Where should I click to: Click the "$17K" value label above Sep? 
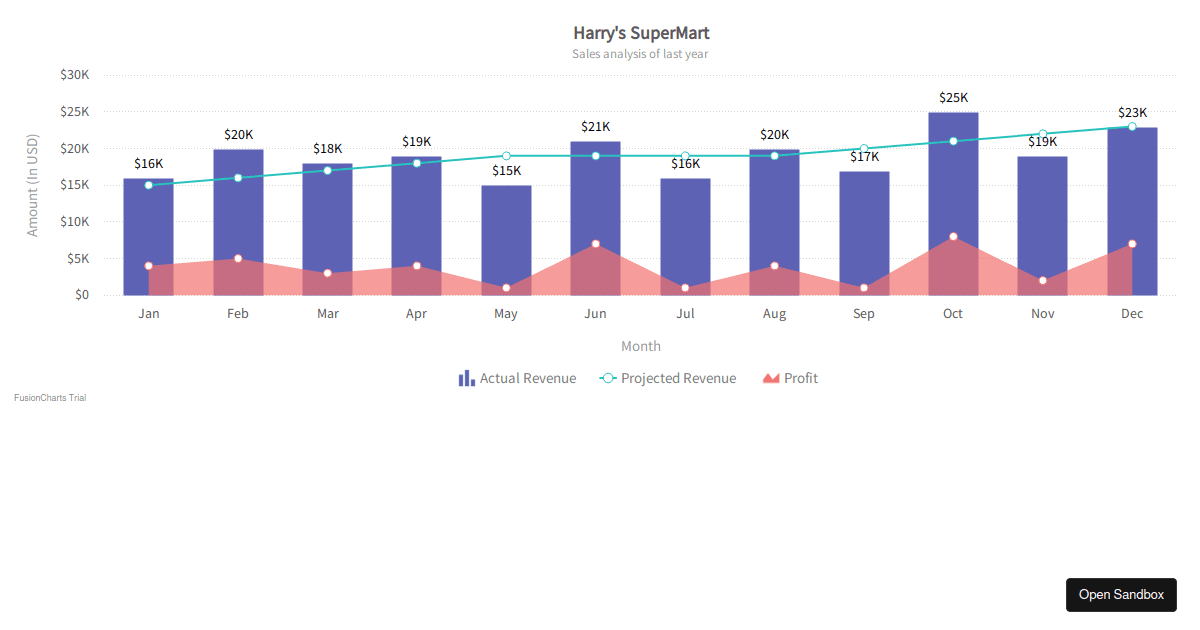pyautogui.click(x=864, y=157)
